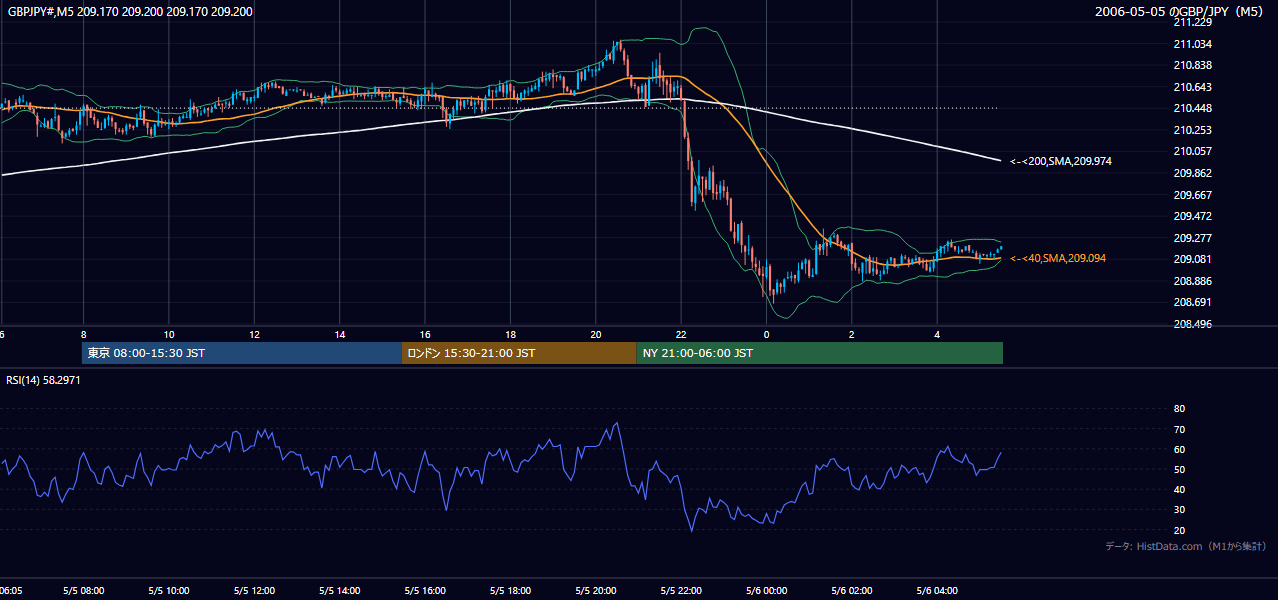The image size is (1278, 600).
Task: Click the 5/6 04:00 time label
Action: [937, 591]
